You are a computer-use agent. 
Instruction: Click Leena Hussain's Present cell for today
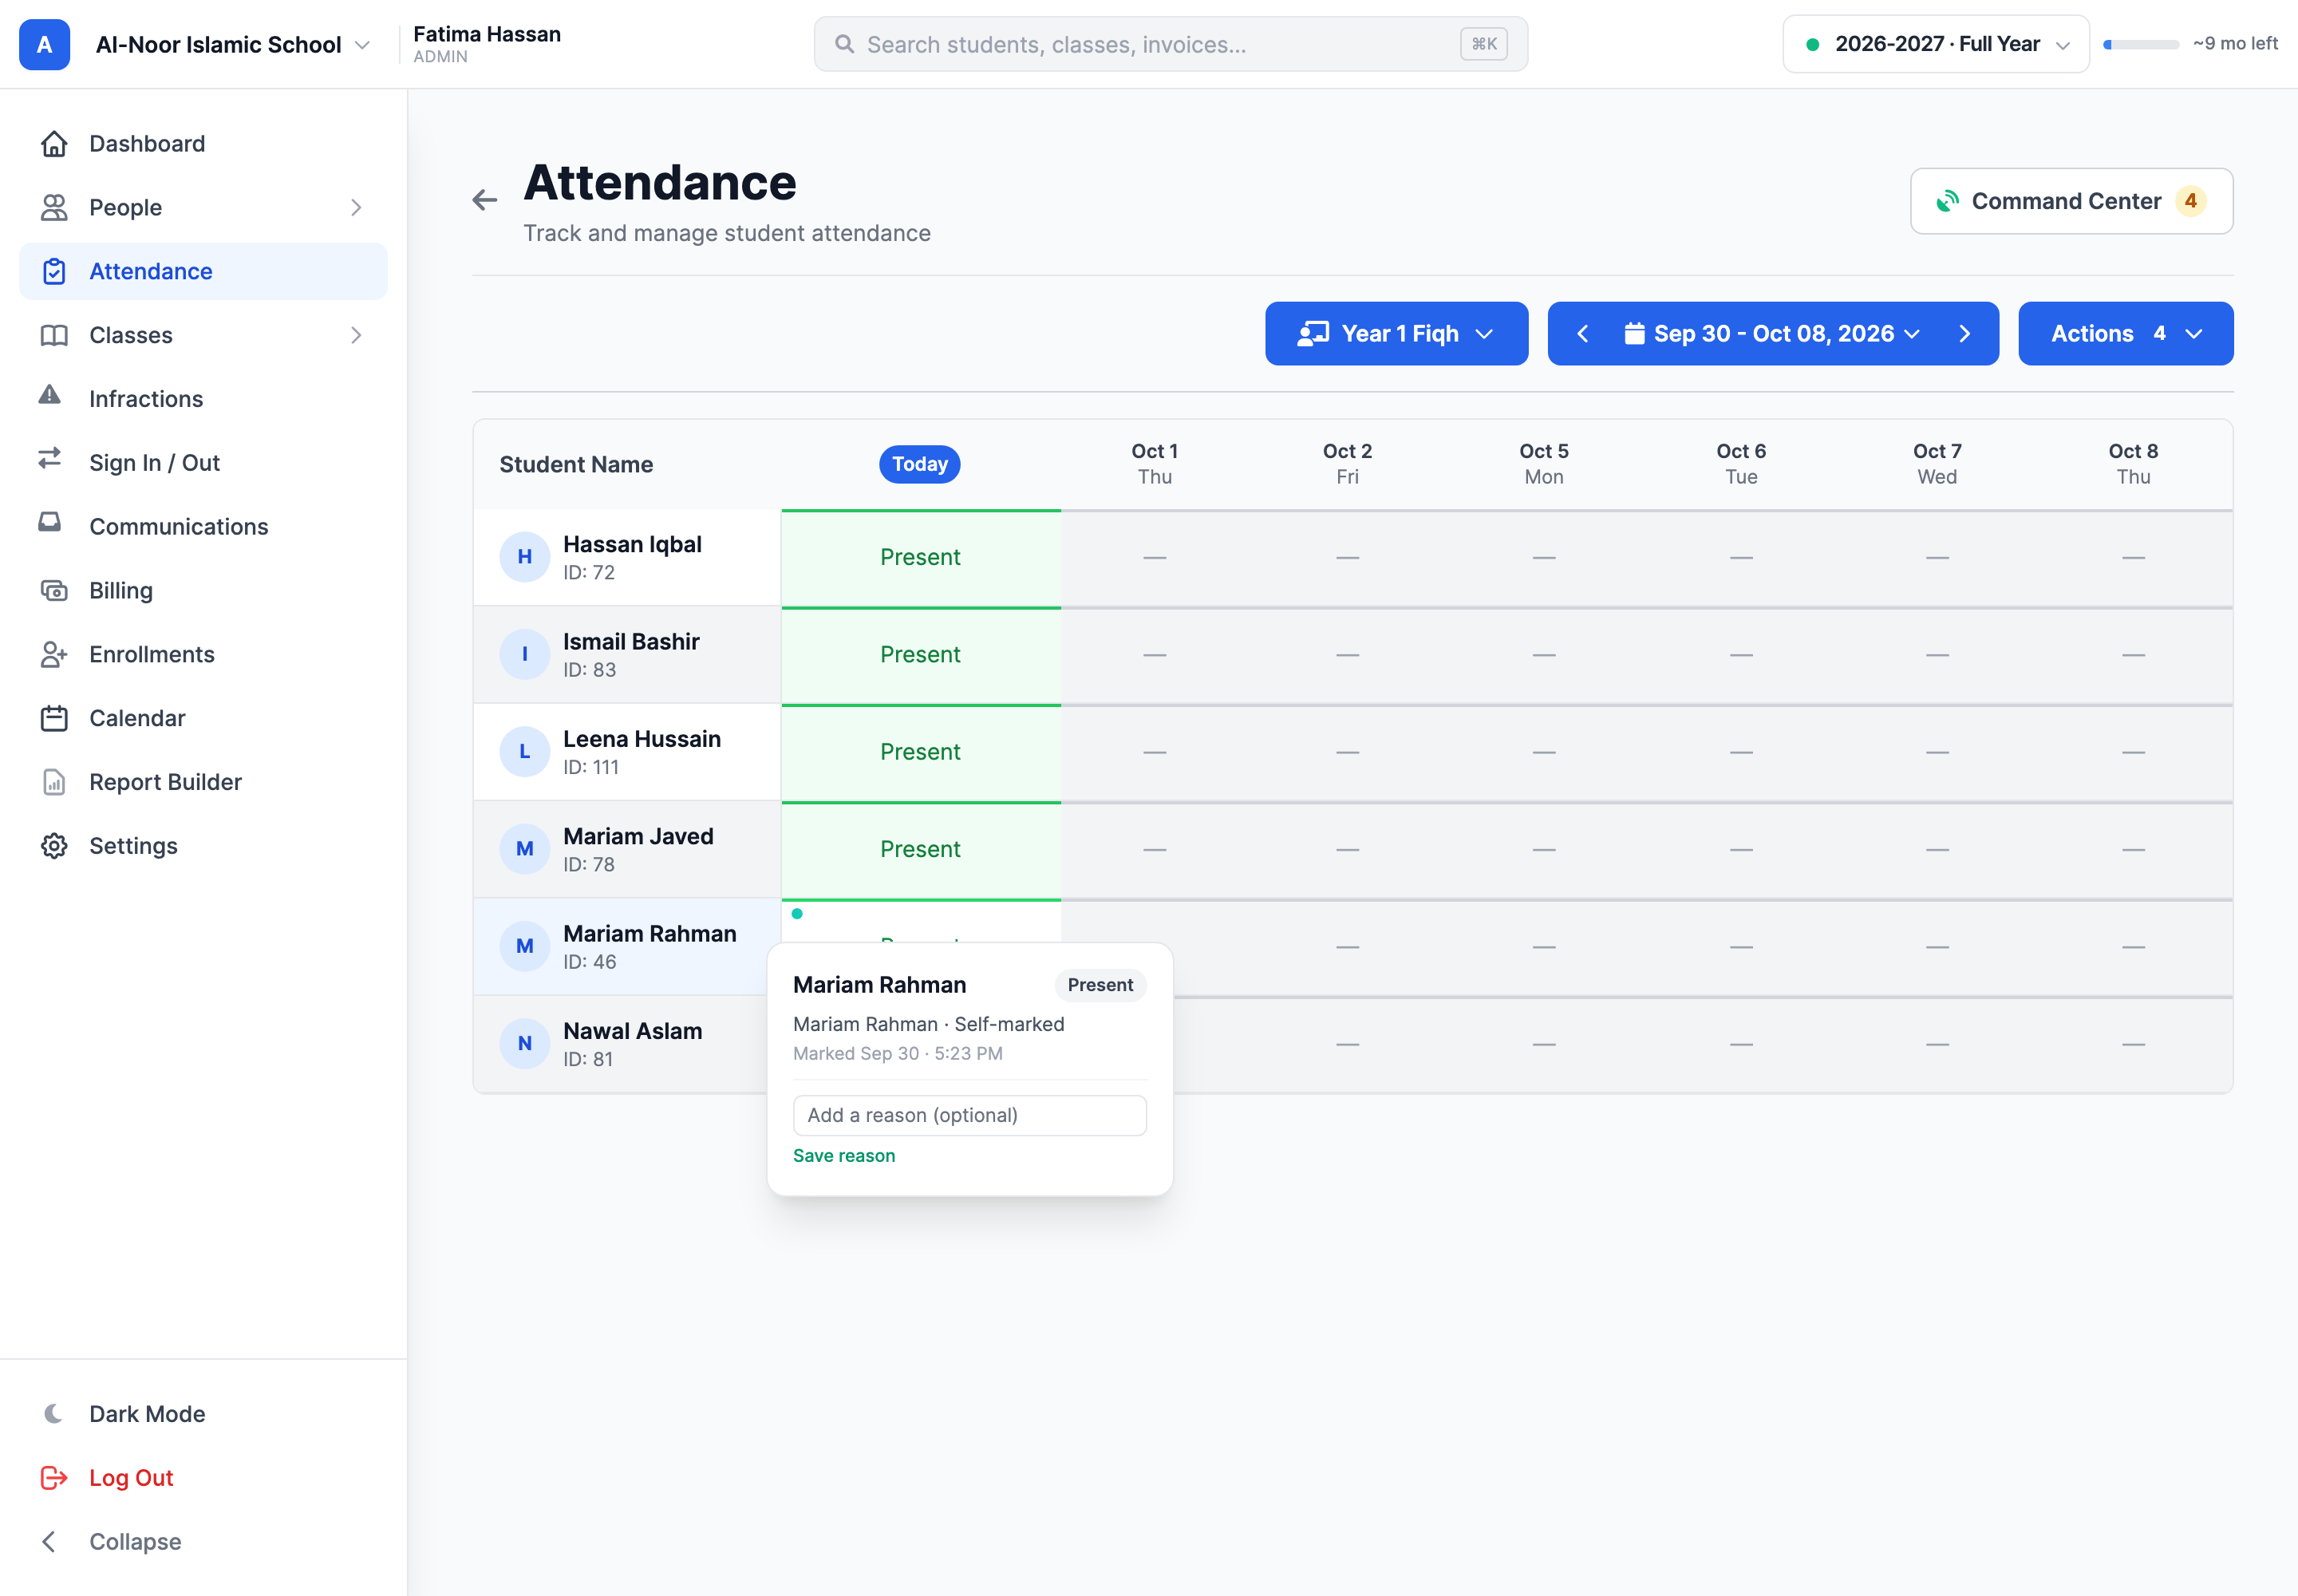click(920, 753)
